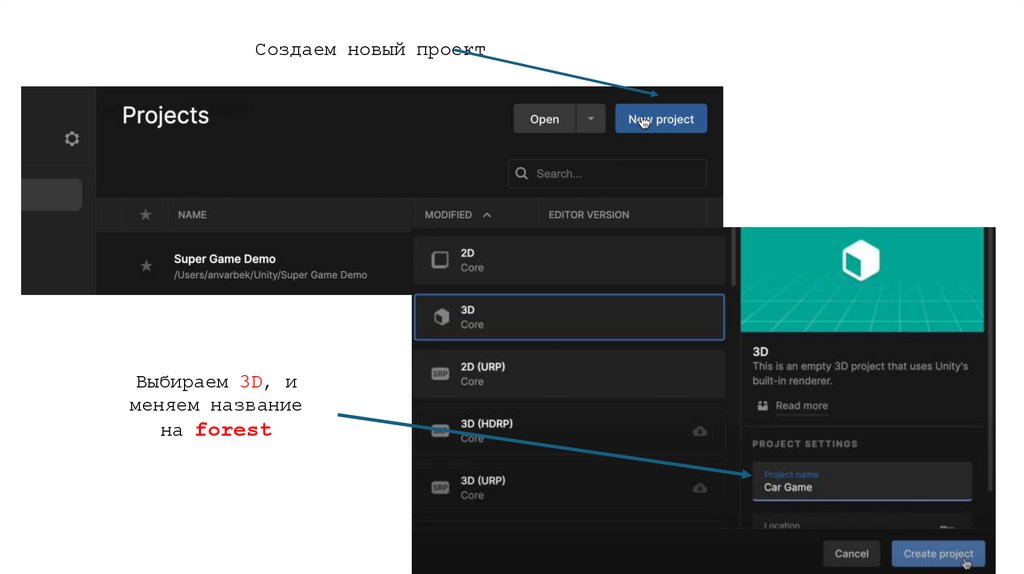Click the PROJECT SETTINGS label
Screen dimensions: 1024x574
(805, 444)
